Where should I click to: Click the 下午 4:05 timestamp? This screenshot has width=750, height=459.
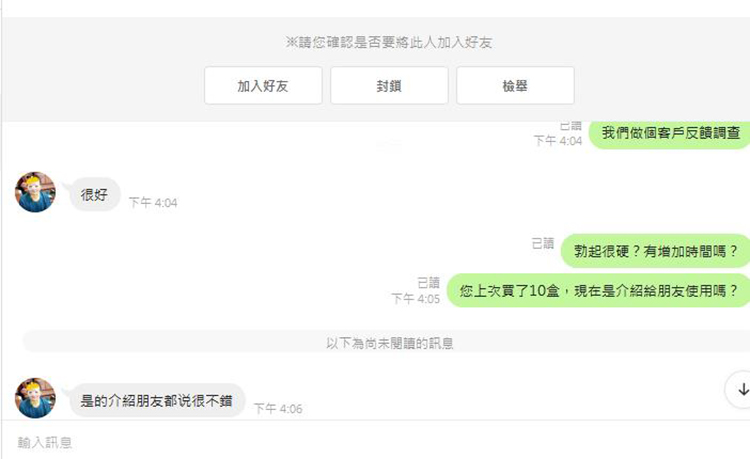(x=416, y=299)
